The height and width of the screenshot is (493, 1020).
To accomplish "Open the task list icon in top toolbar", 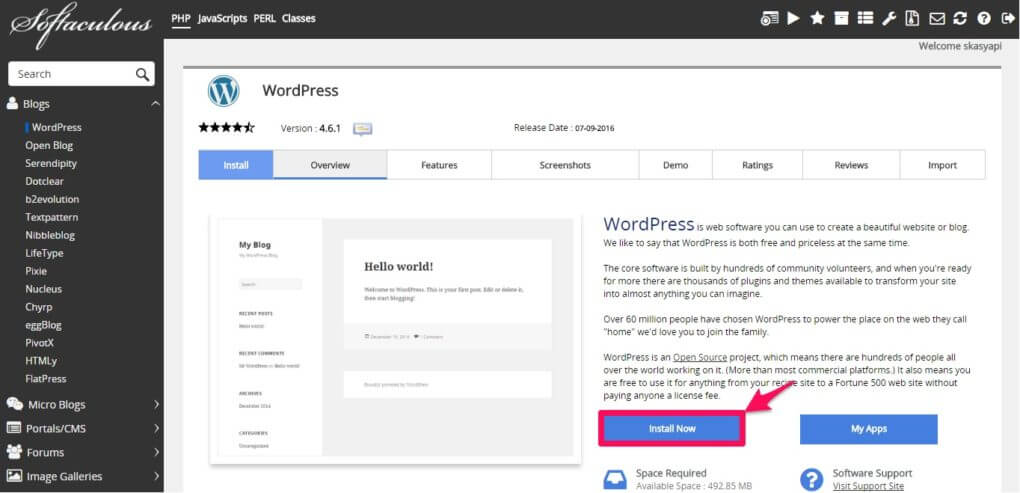I will tap(865, 18).
